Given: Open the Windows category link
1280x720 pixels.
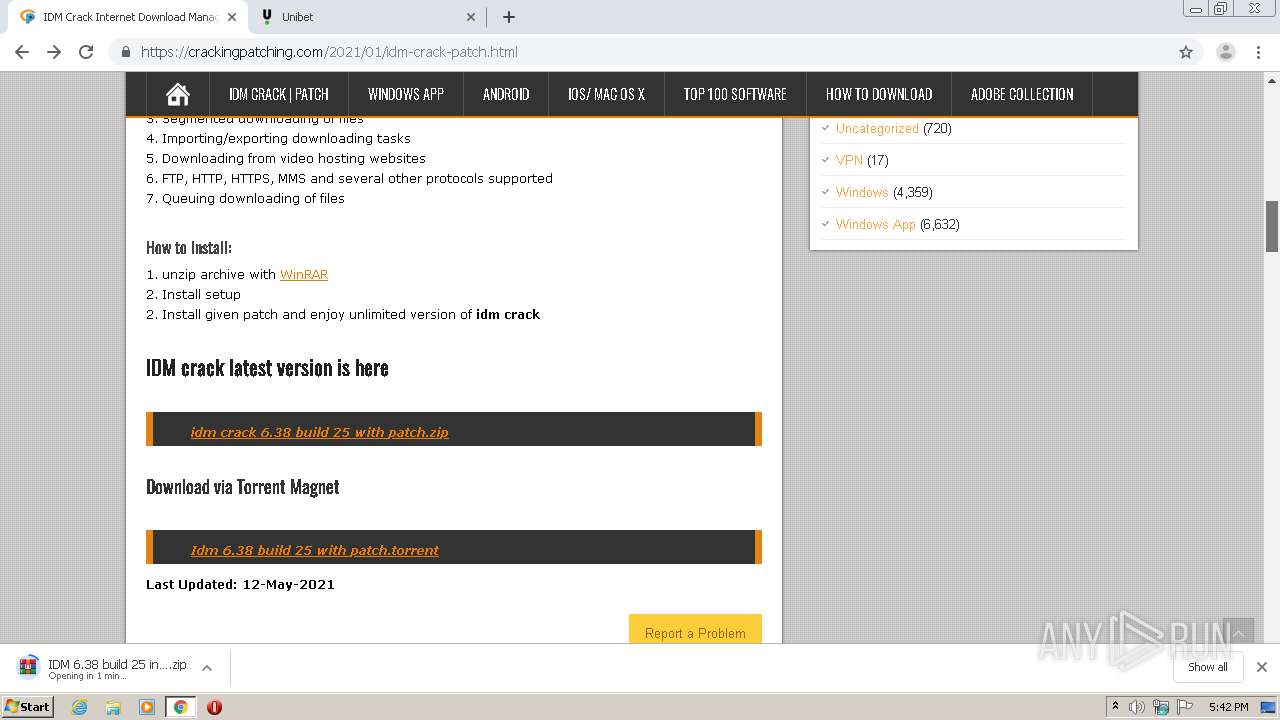Looking at the screenshot, I should coord(862,192).
